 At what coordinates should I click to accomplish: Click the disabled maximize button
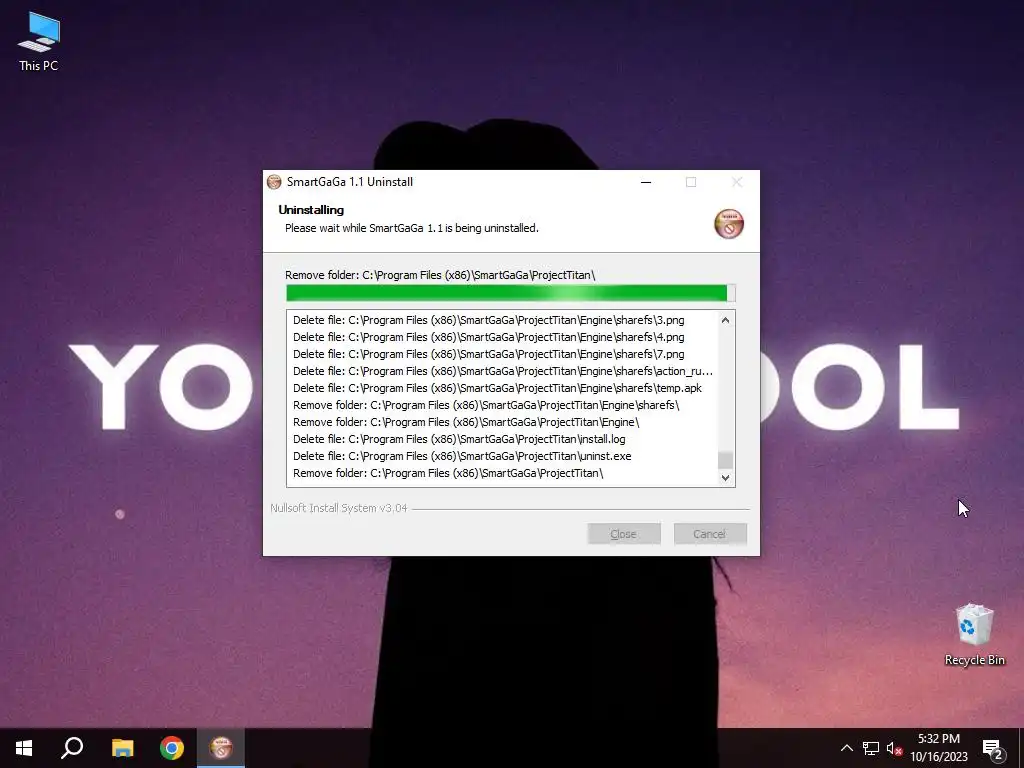691,182
